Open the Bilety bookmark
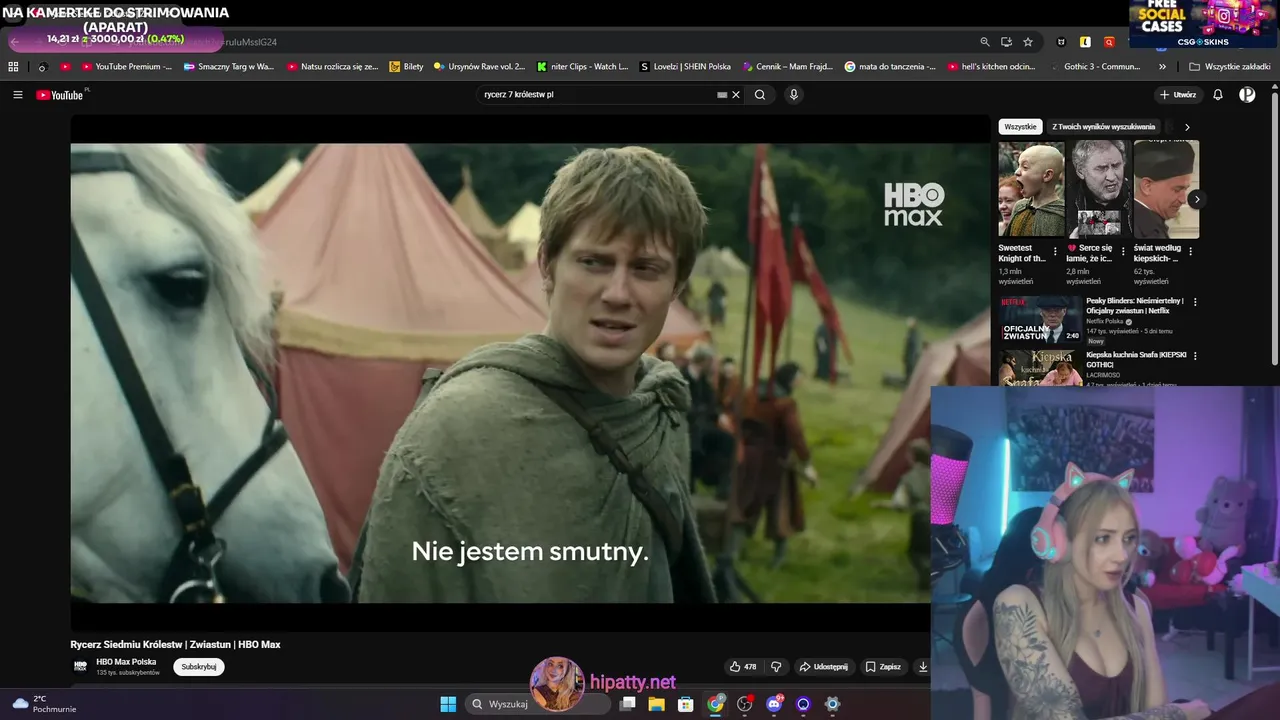This screenshot has width=1280, height=720. (x=407, y=67)
